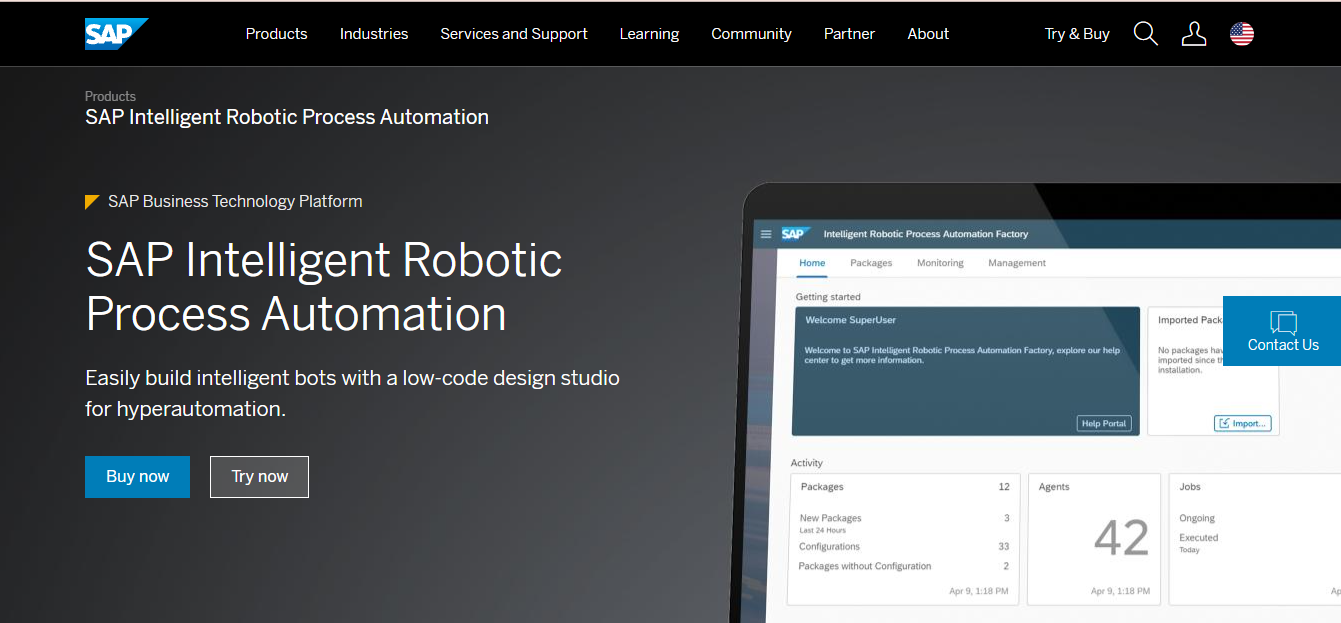Click the Management tab in Factory screenshot

pos(1017,263)
